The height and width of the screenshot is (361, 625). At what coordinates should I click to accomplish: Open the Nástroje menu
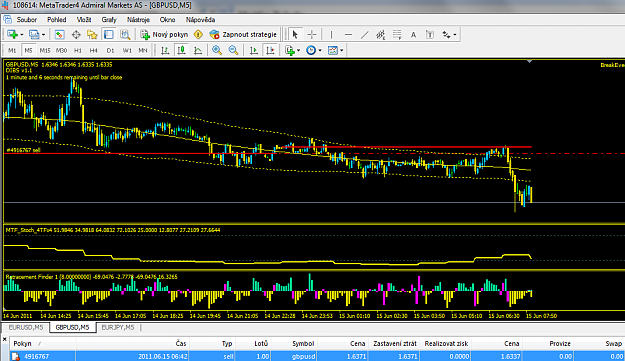(138, 20)
